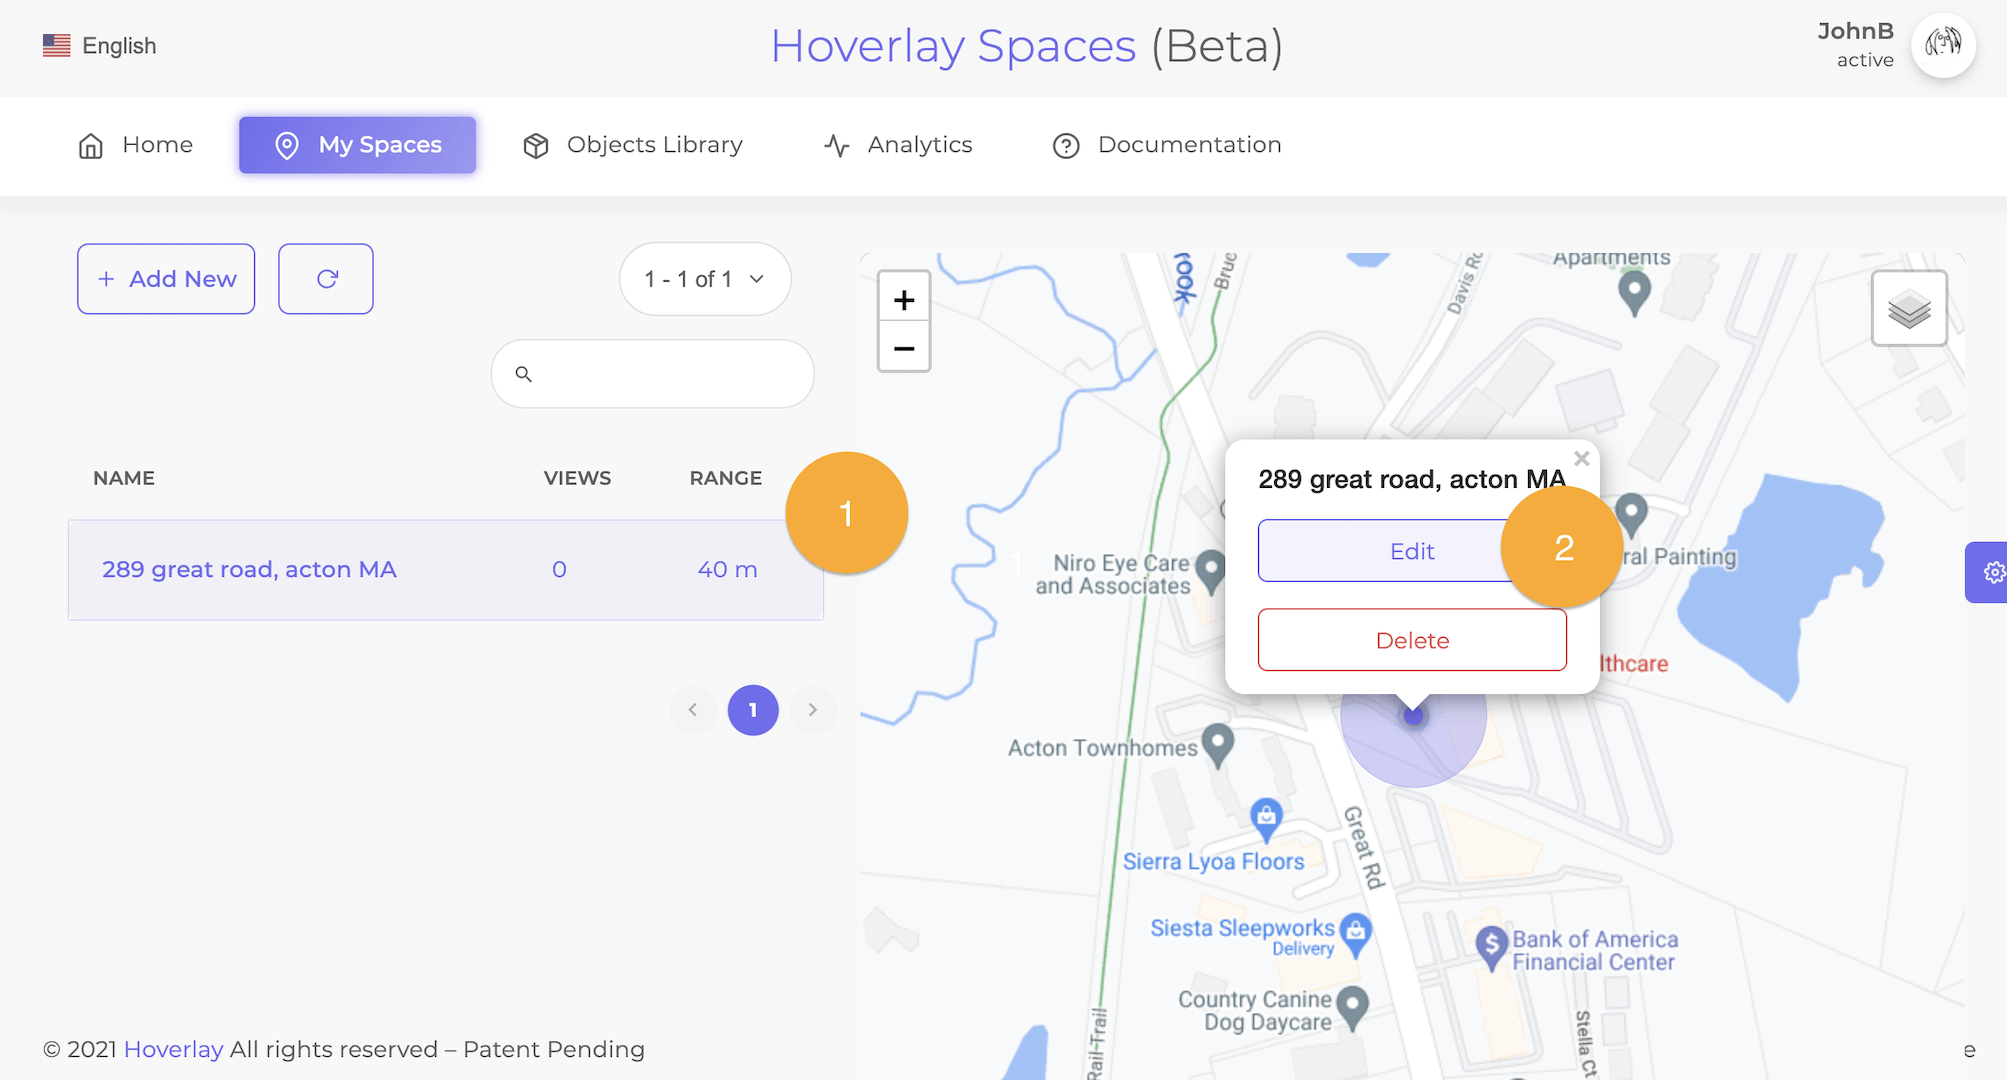Viewport: 2007px width, 1080px height.
Task: Open the map layers icon
Action: (1909, 308)
